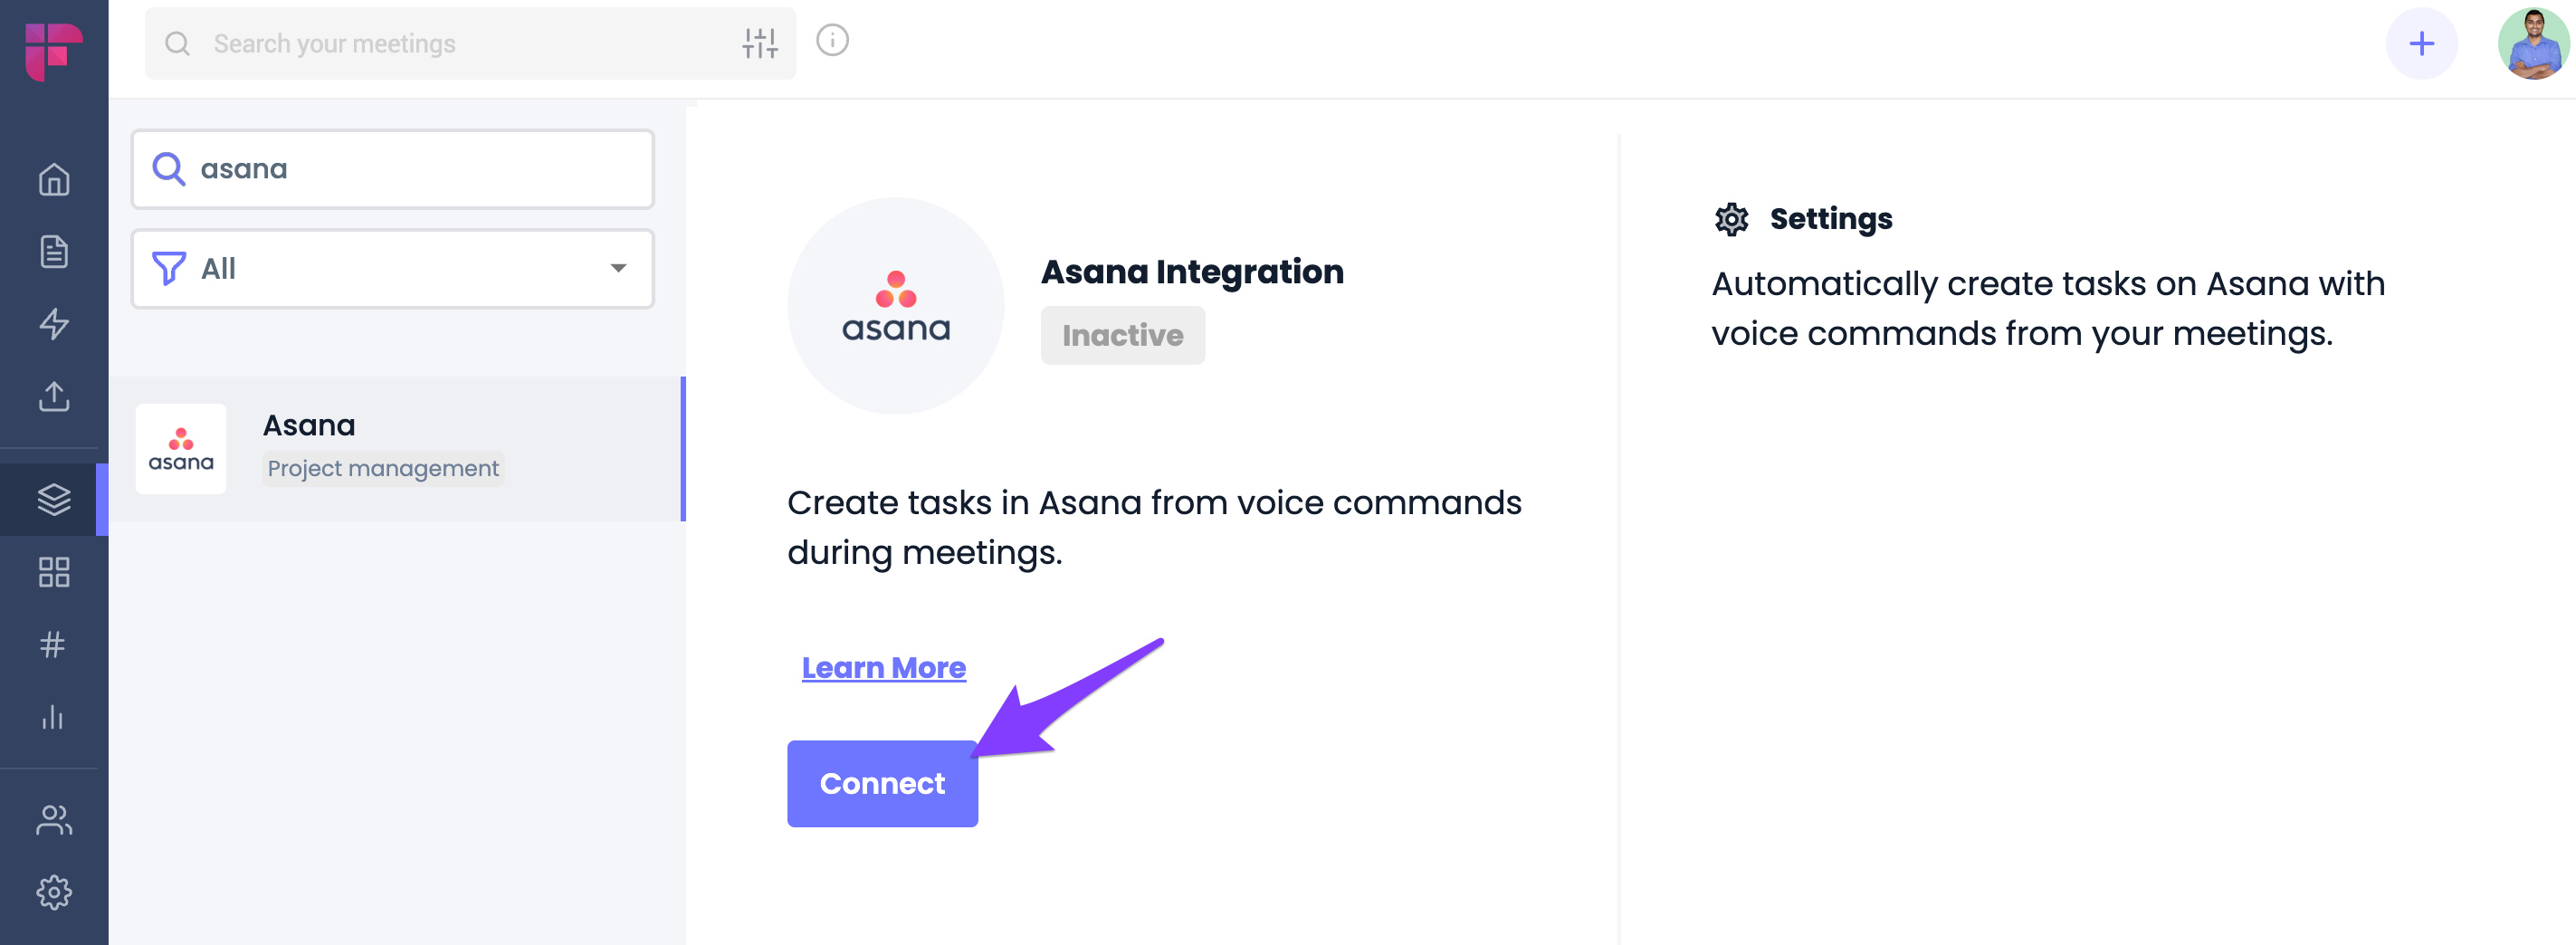This screenshot has width=2576, height=945.
Task: Focus the Search your meetings field
Action: tap(471, 43)
